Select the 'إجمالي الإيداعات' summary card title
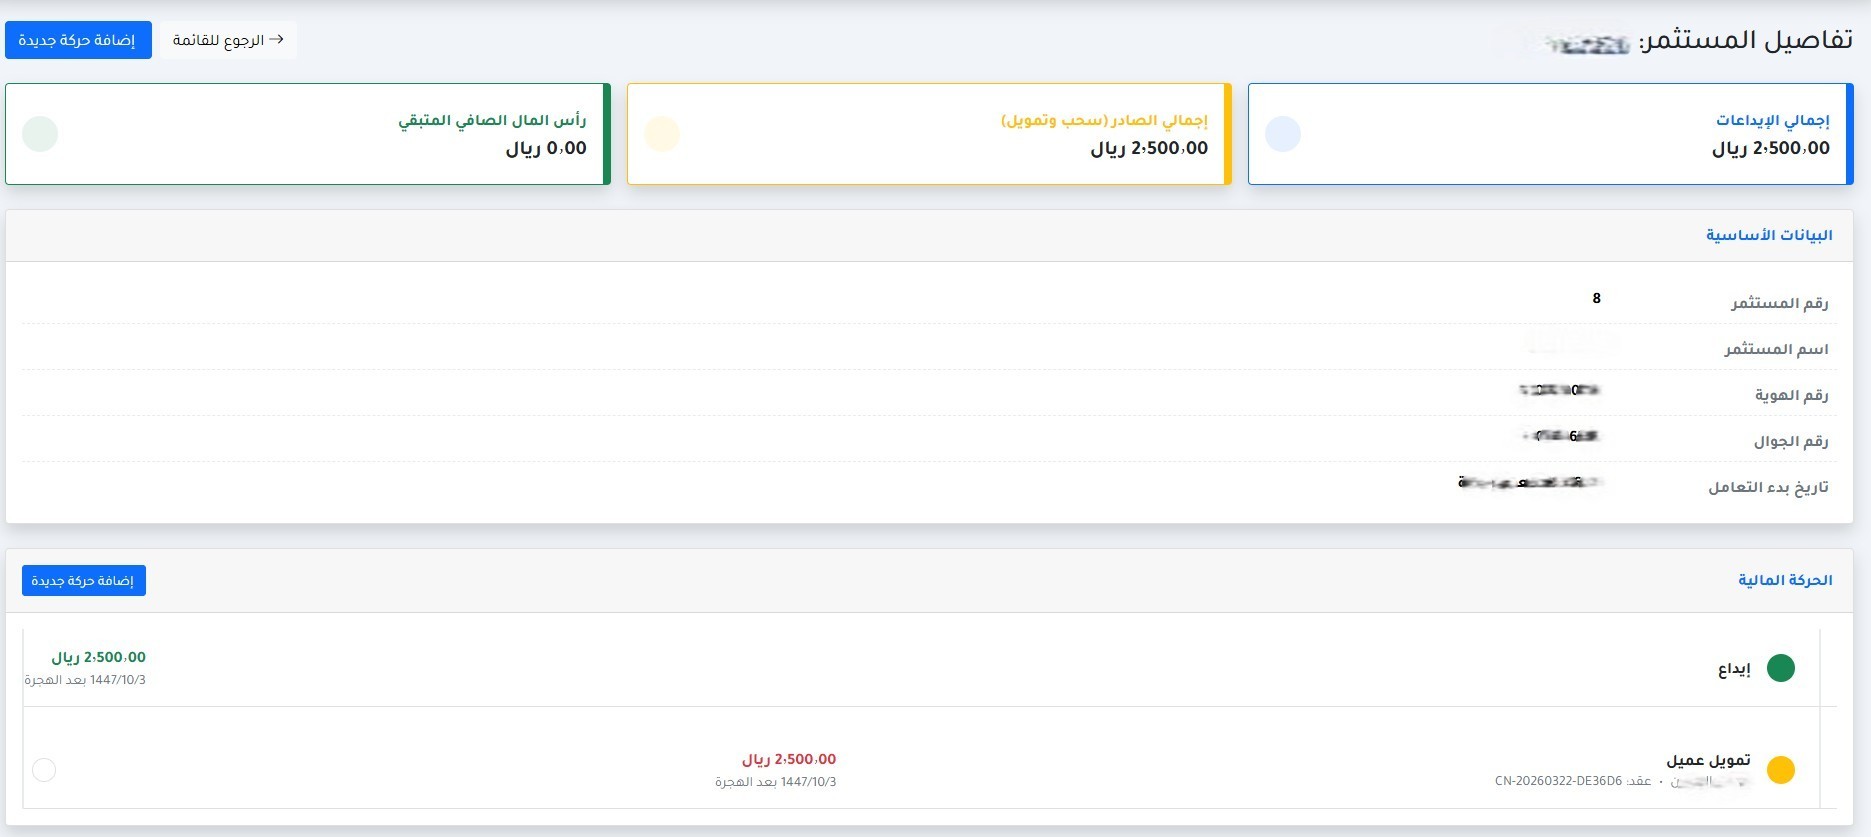Image resolution: width=1871 pixels, height=837 pixels. pos(1772,120)
